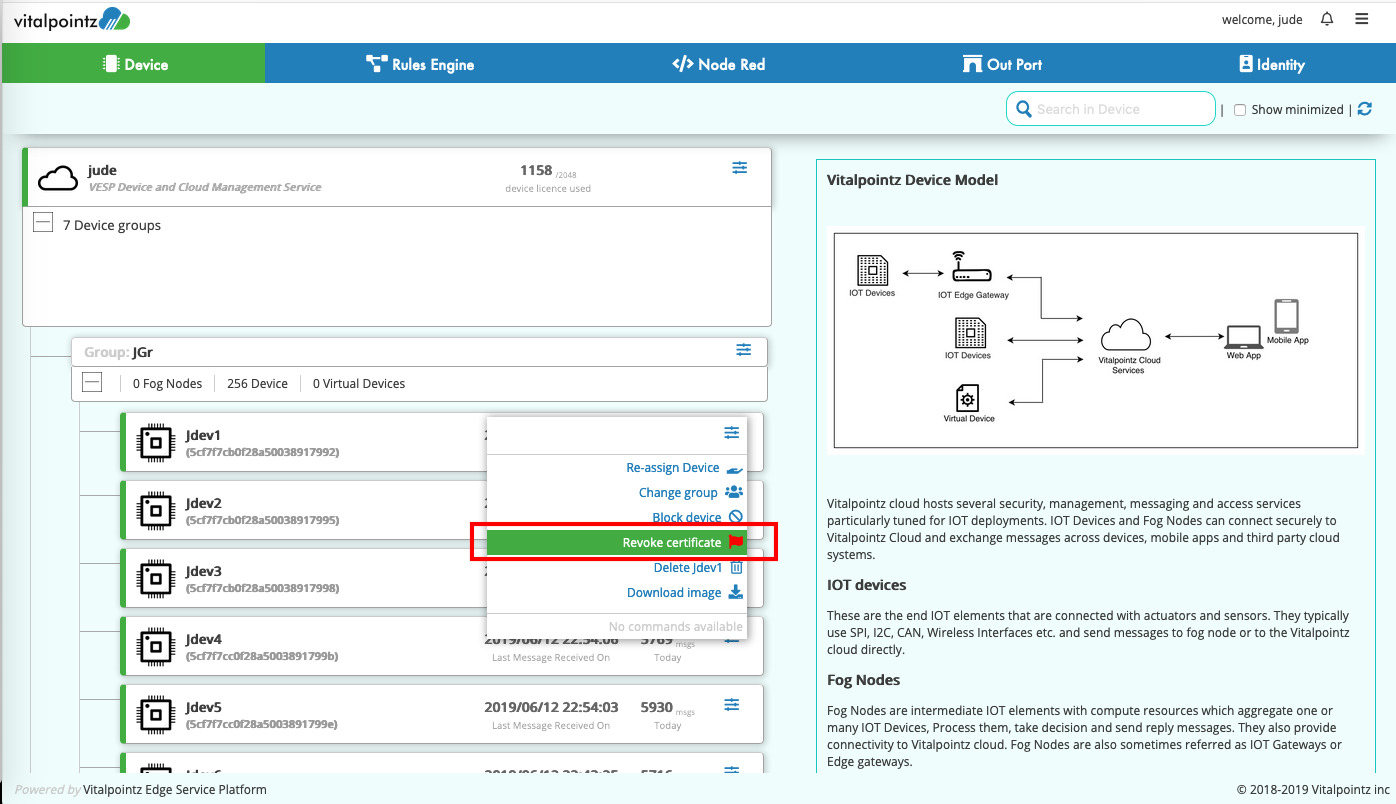This screenshot has height=804, width=1396.
Task: Collapse the 7 Device groups tree
Action: (43, 223)
